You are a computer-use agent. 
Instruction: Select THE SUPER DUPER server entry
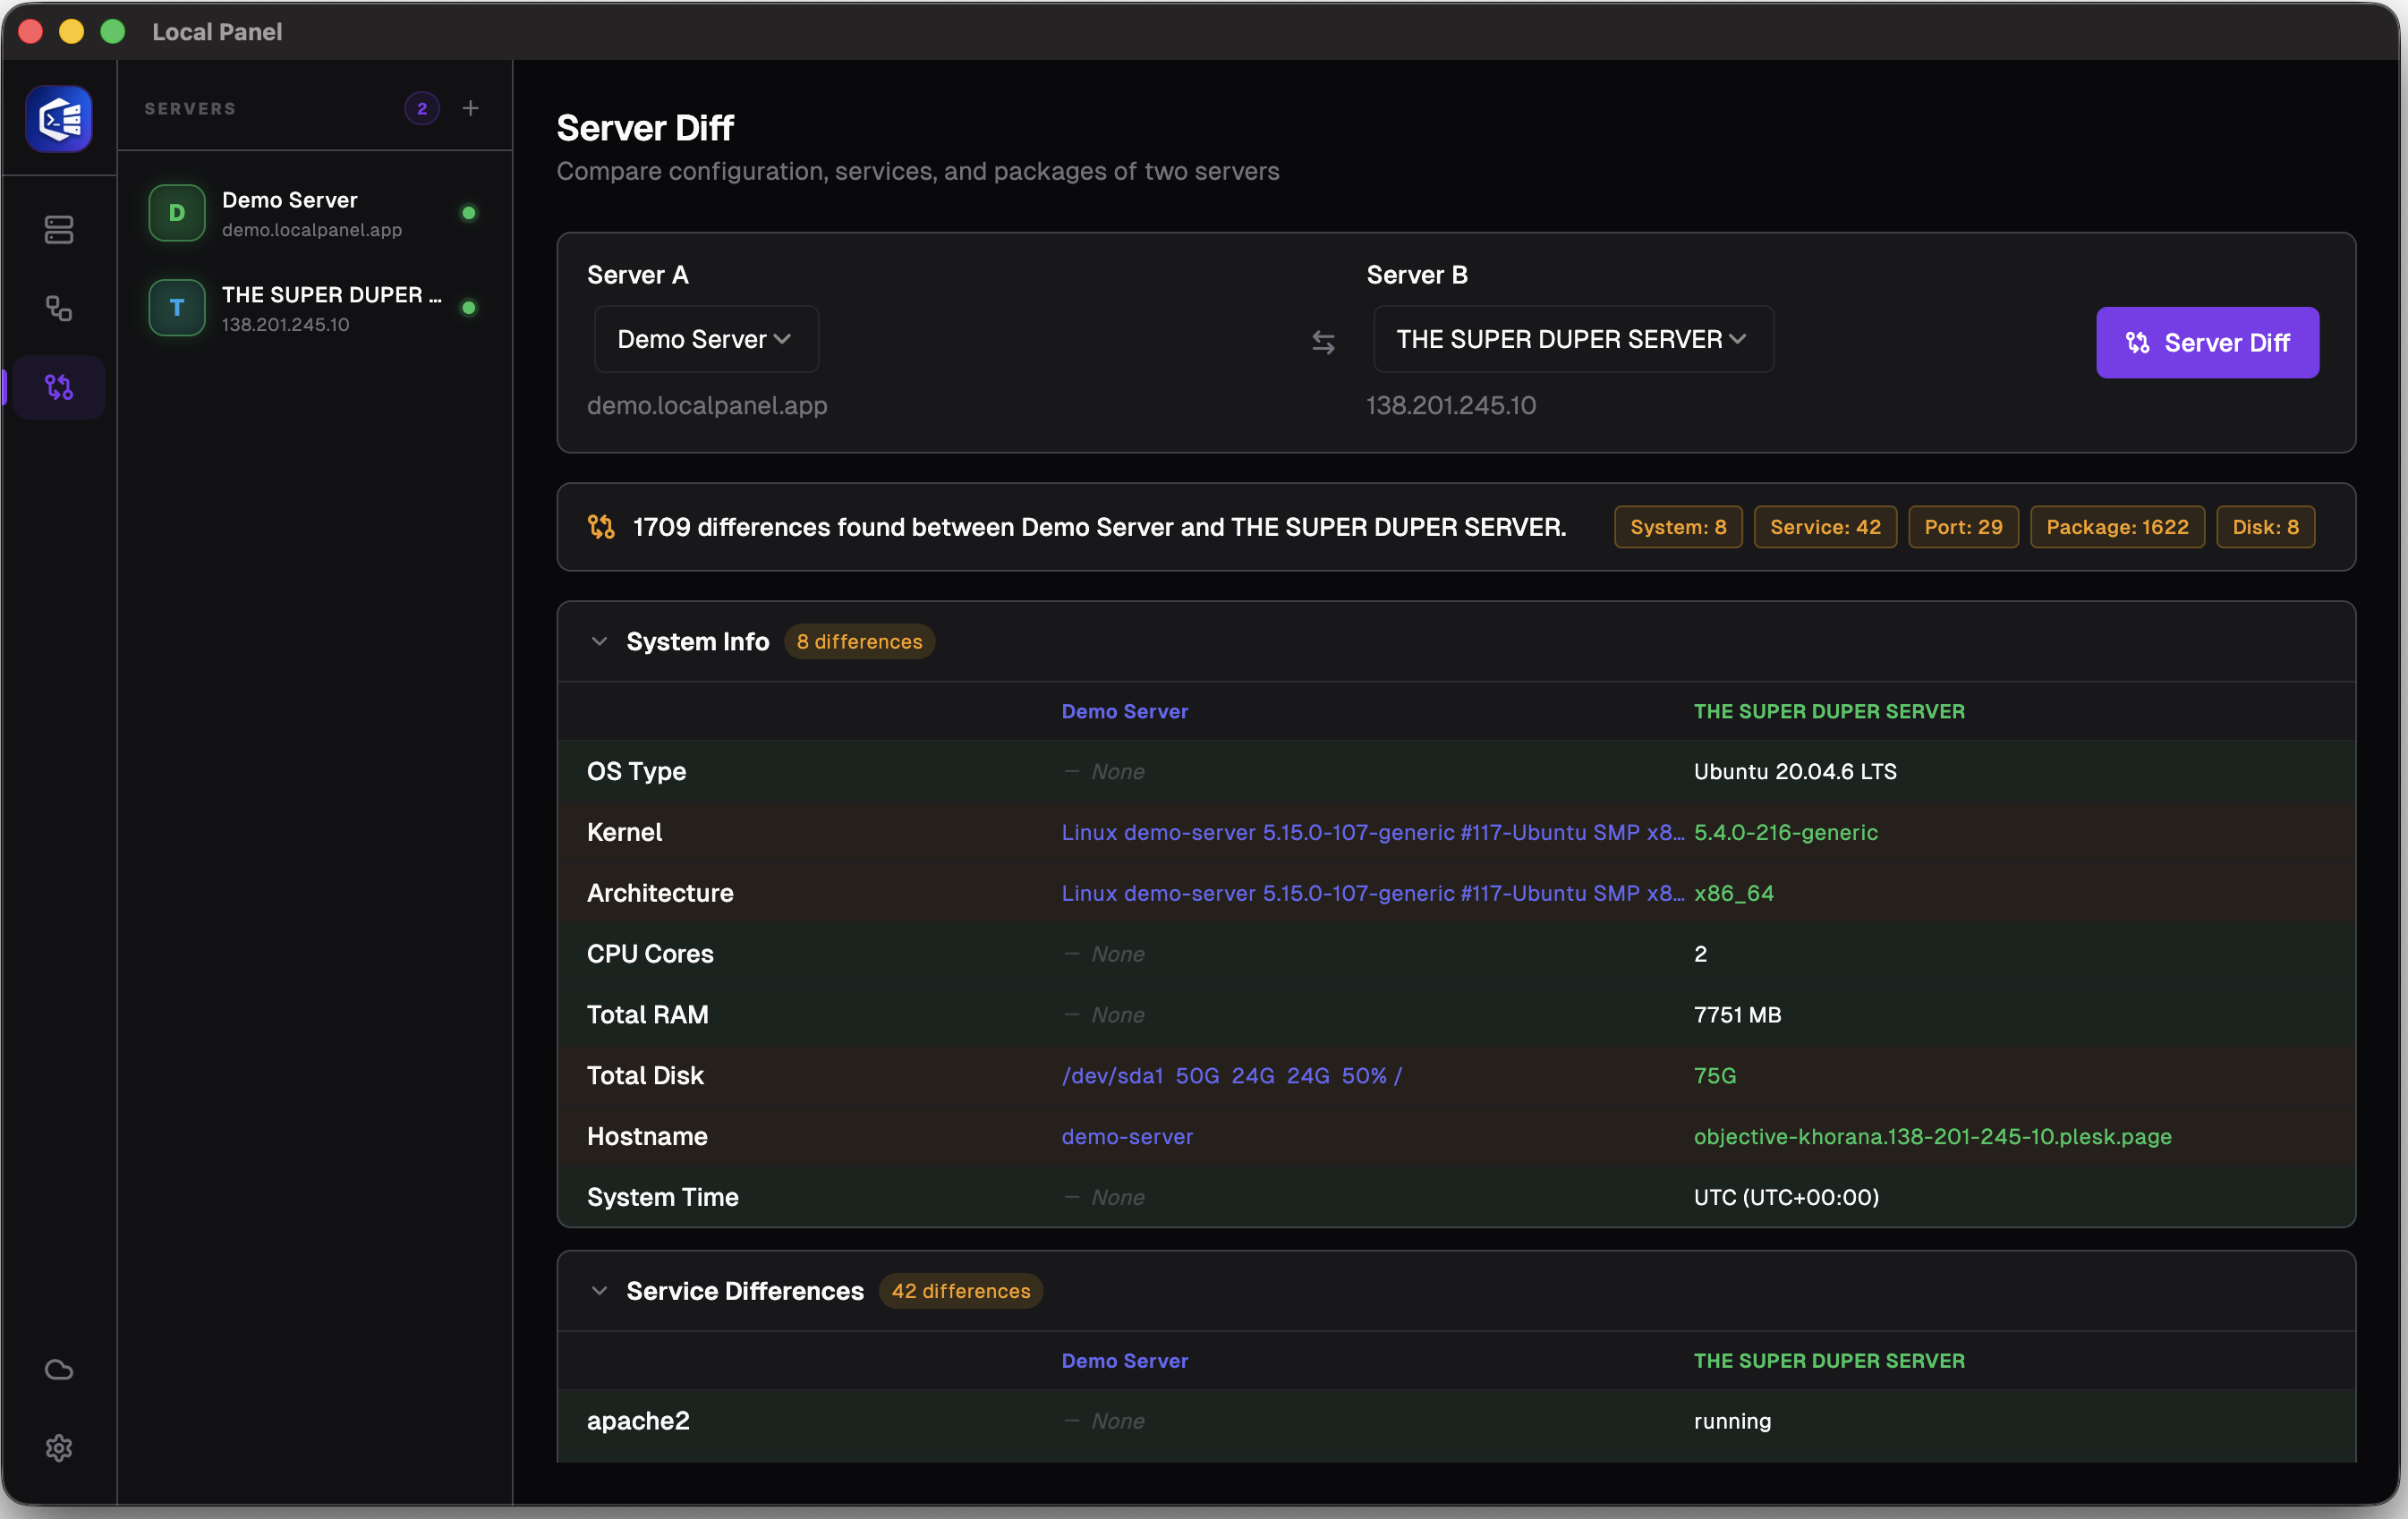click(x=315, y=308)
